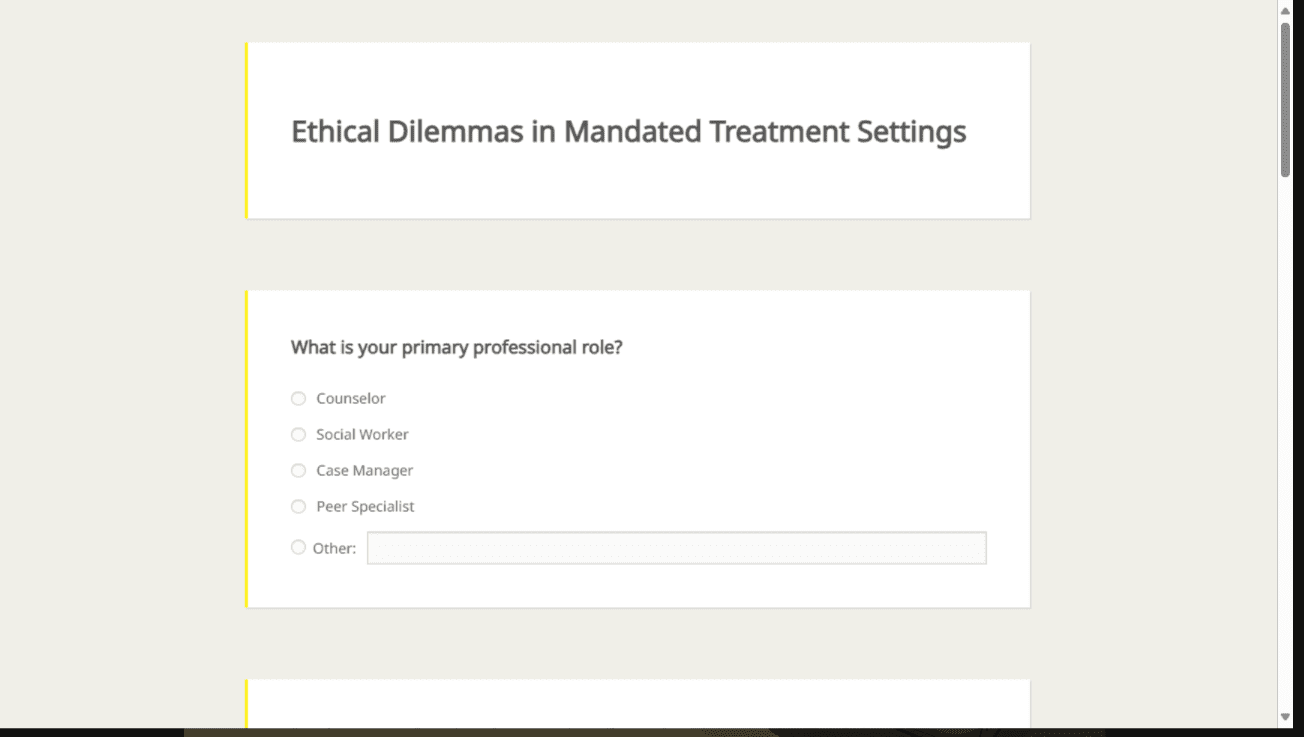The width and height of the screenshot is (1304, 737).
Task: Select the Peer Specialist radio circle
Action: point(298,507)
